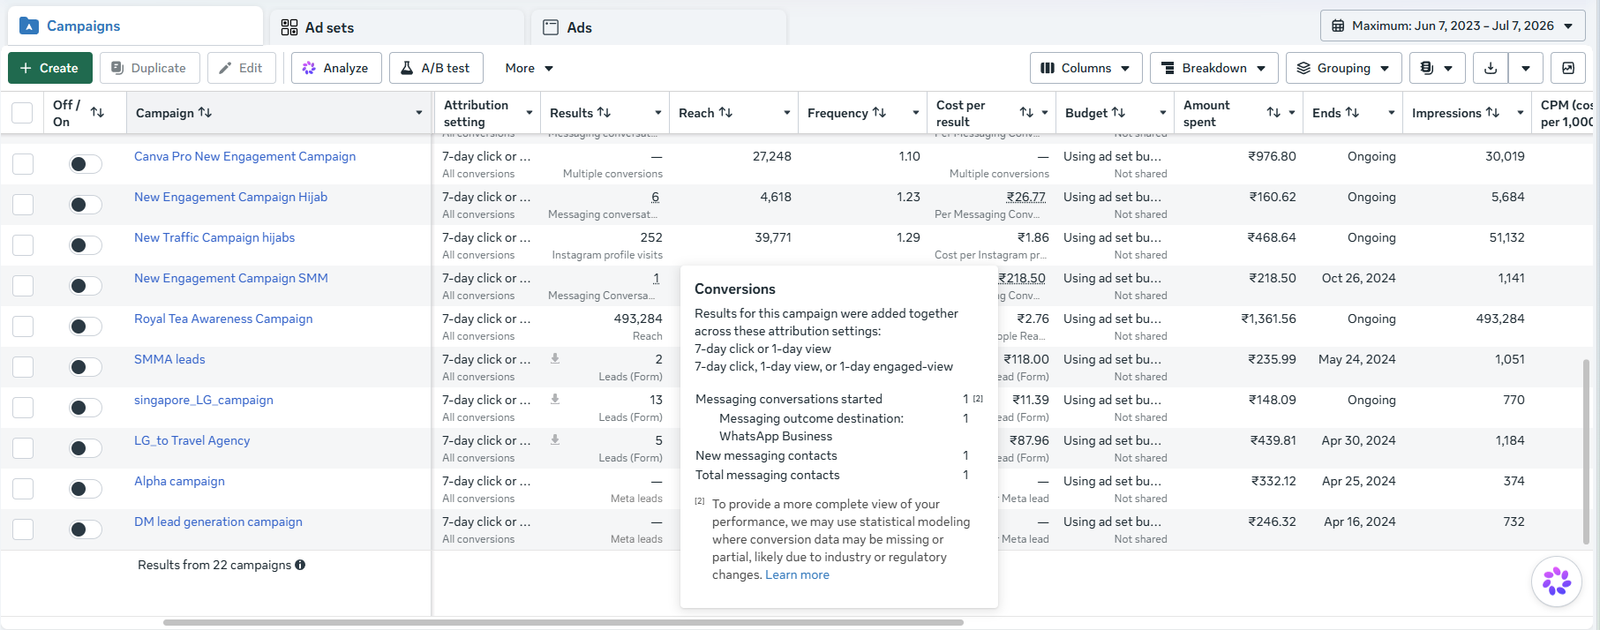Click the Campaign column sort arrows

coord(205,113)
